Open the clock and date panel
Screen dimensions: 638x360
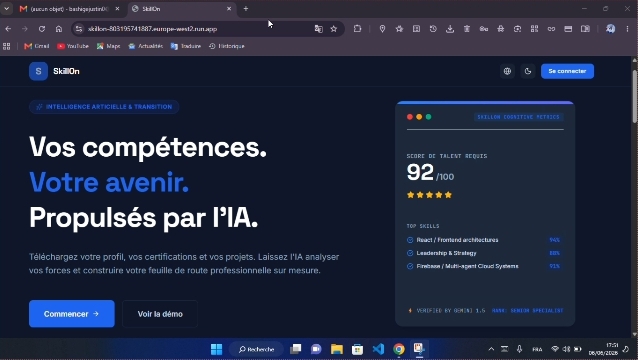click(x=603, y=349)
